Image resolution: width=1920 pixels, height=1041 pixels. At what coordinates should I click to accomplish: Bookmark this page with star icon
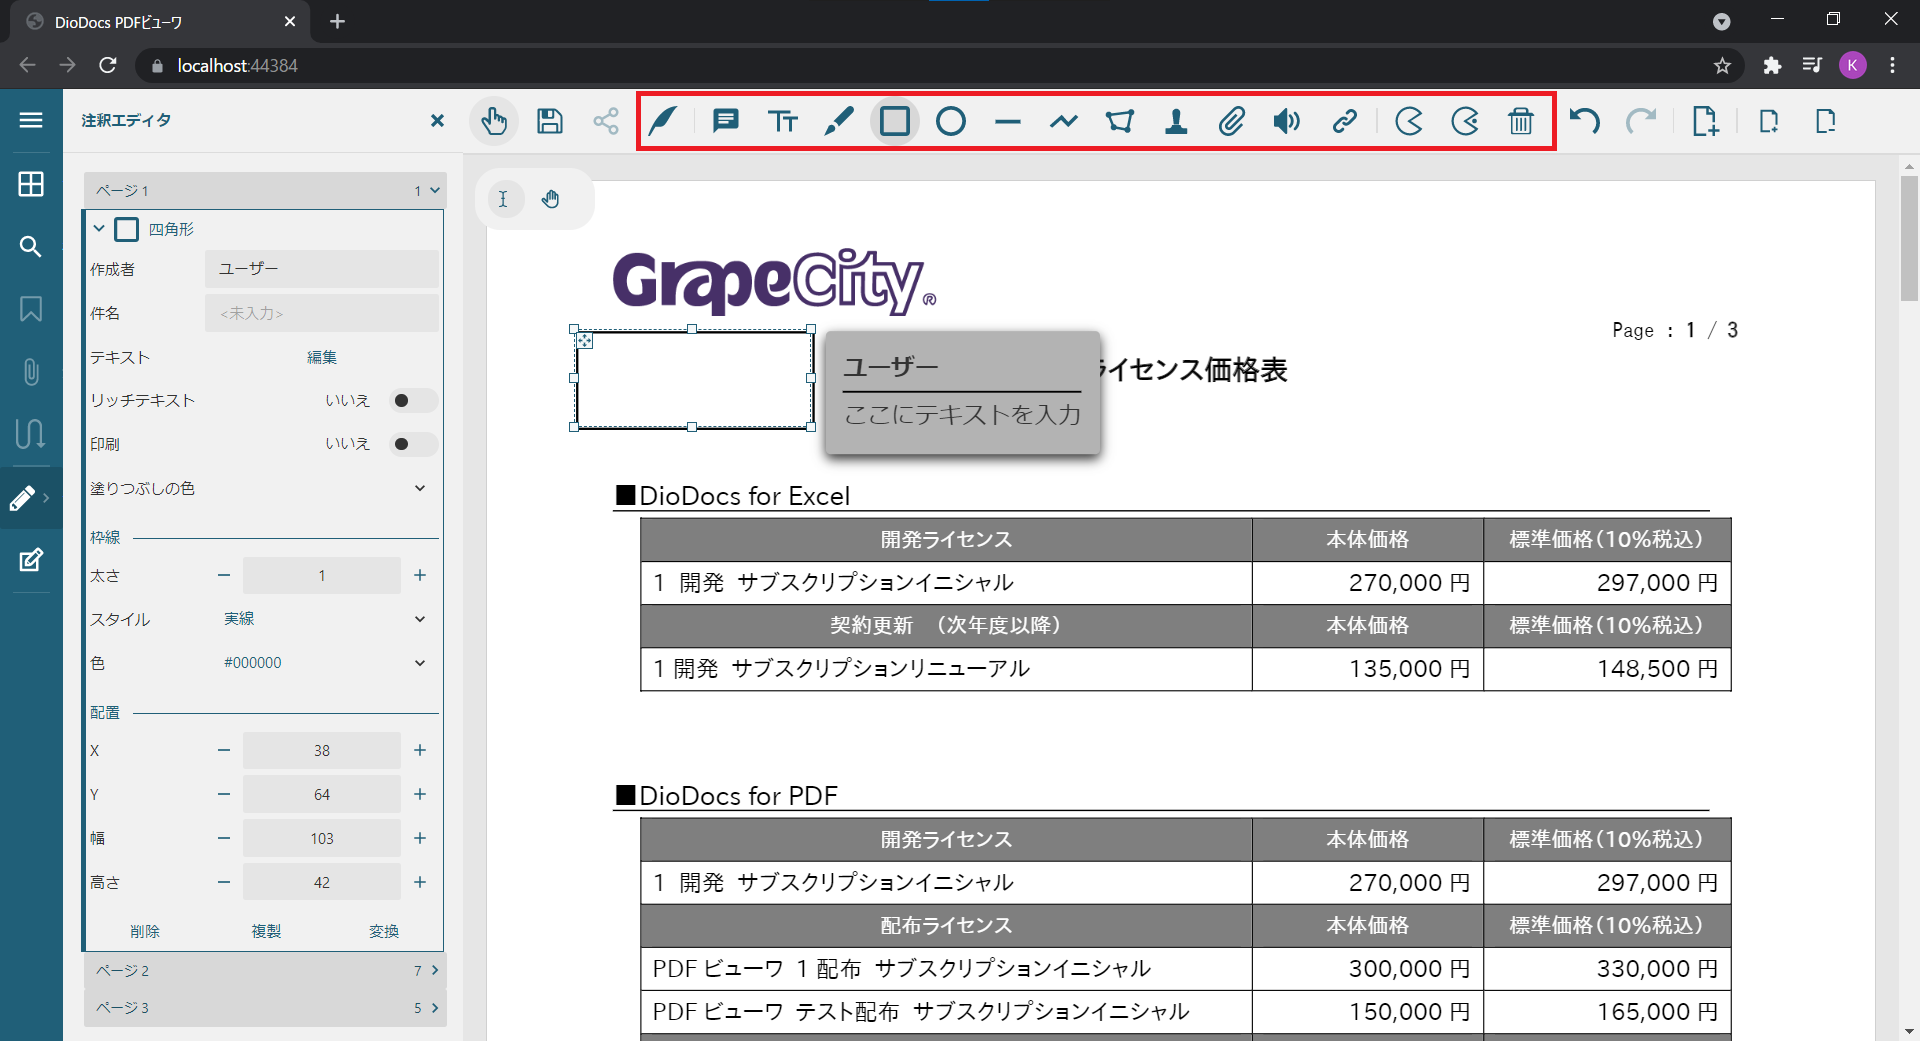(x=1722, y=65)
